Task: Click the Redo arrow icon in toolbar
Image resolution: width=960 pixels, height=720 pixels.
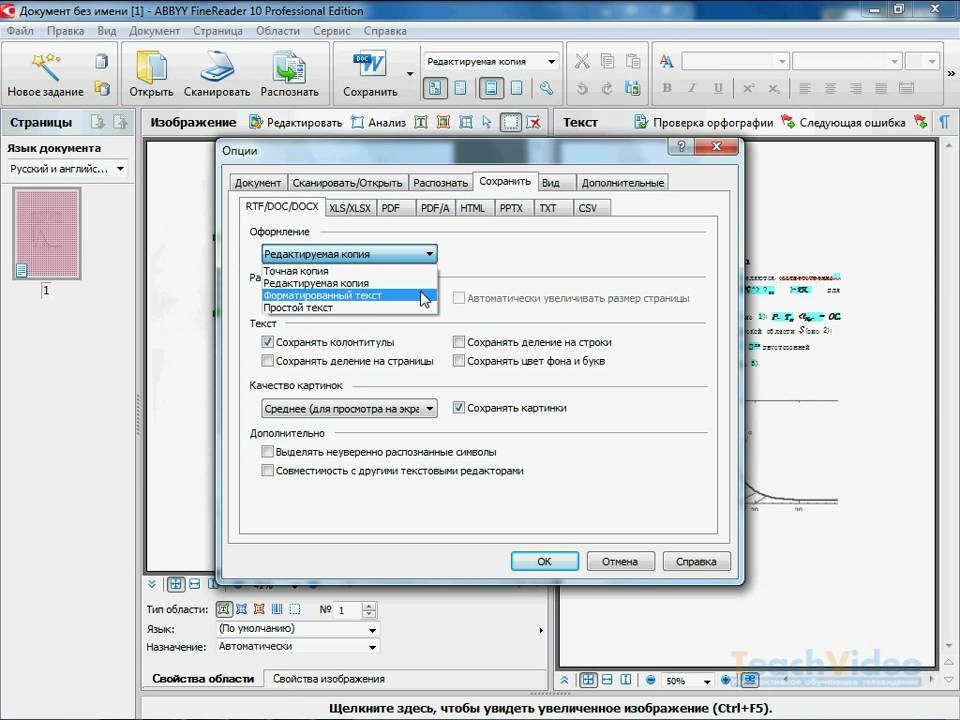Action: [x=607, y=88]
